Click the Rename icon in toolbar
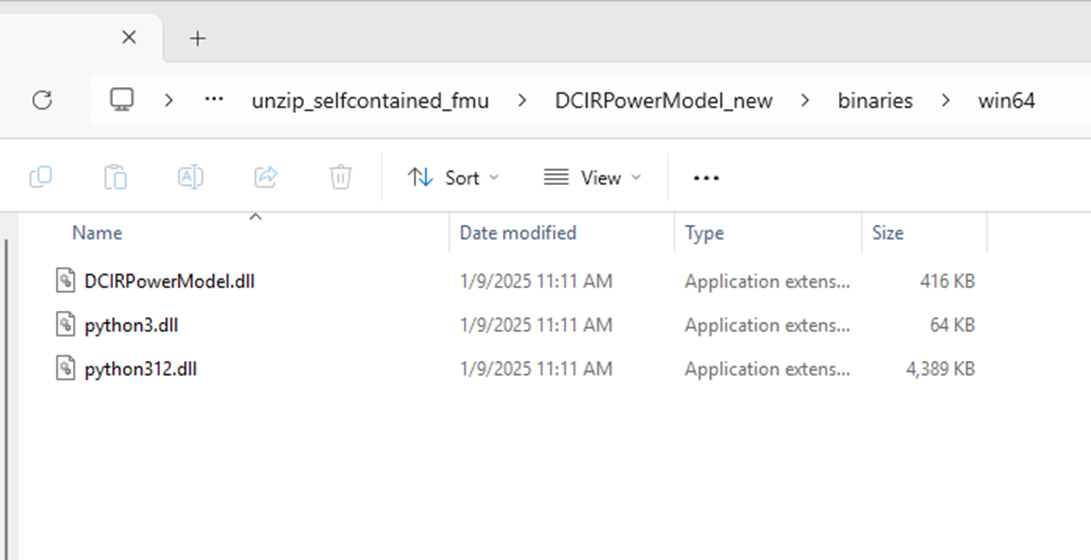The height and width of the screenshot is (560, 1091). pos(190,178)
